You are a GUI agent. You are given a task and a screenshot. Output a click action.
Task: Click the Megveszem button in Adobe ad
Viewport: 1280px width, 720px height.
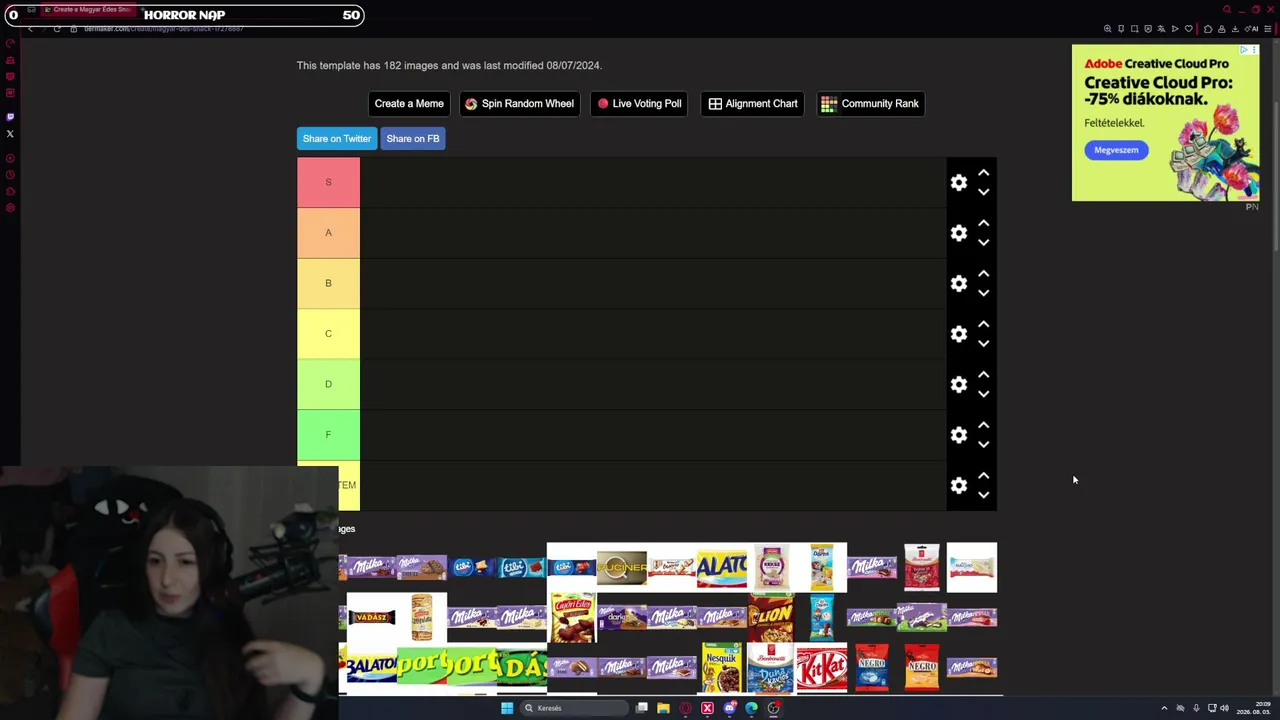(1116, 150)
